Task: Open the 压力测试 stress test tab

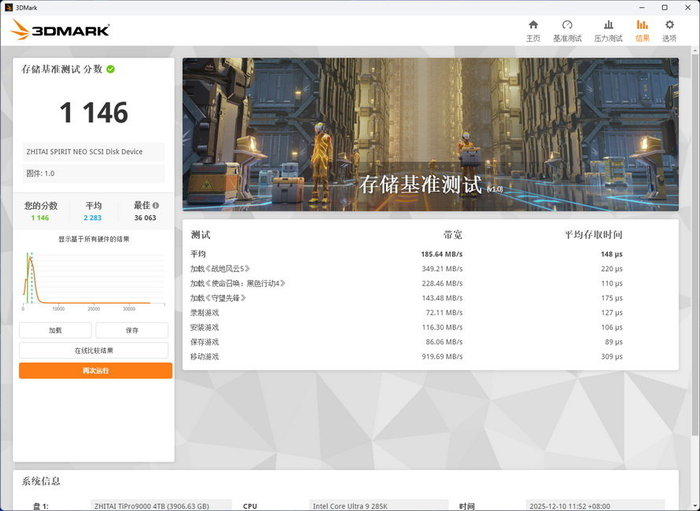Action: (x=608, y=31)
